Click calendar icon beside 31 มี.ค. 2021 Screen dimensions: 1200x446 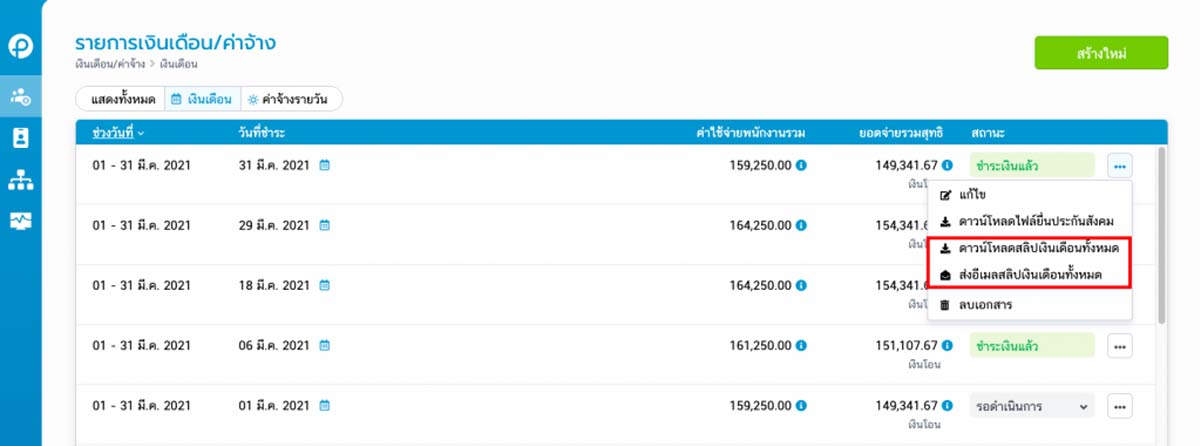pos(325,165)
